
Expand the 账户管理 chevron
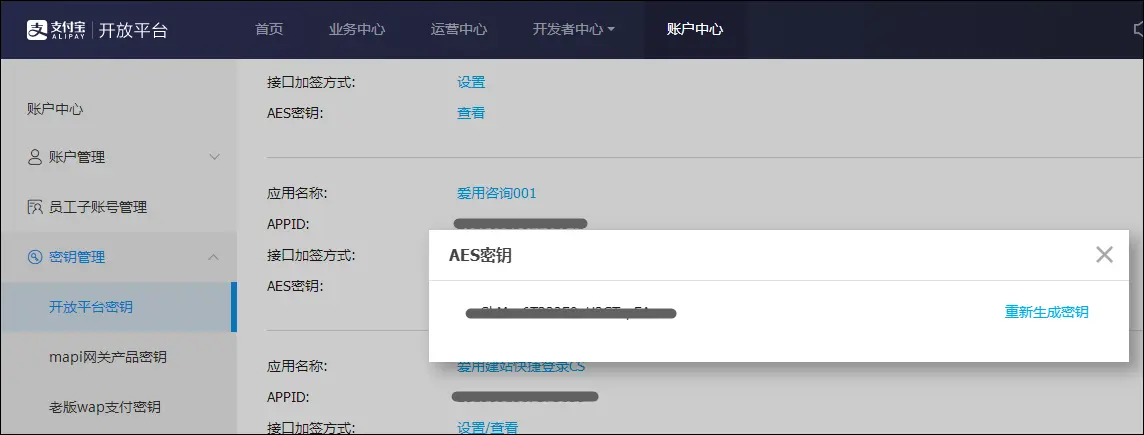(214, 157)
